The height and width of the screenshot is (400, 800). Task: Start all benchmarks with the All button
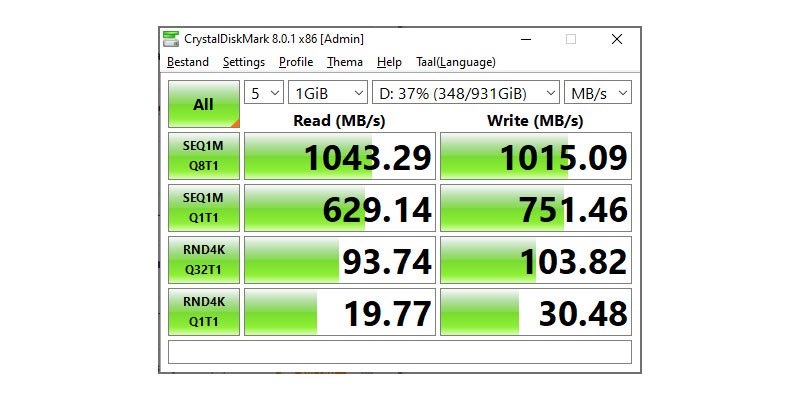pyautogui.click(x=204, y=104)
